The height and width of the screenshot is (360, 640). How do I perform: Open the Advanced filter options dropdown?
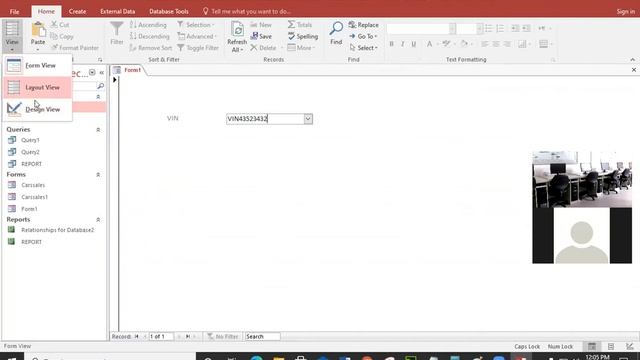197,36
